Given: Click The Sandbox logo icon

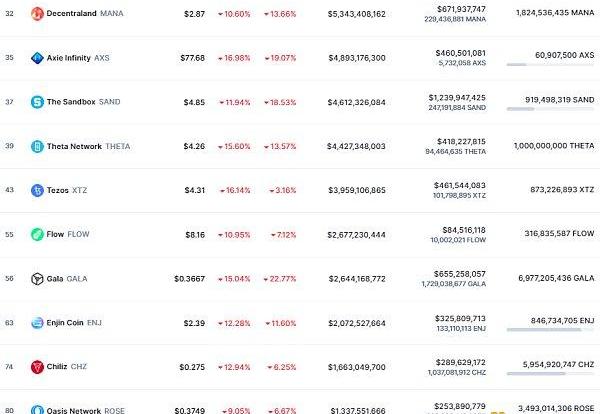Looking at the screenshot, I should click(x=37, y=102).
